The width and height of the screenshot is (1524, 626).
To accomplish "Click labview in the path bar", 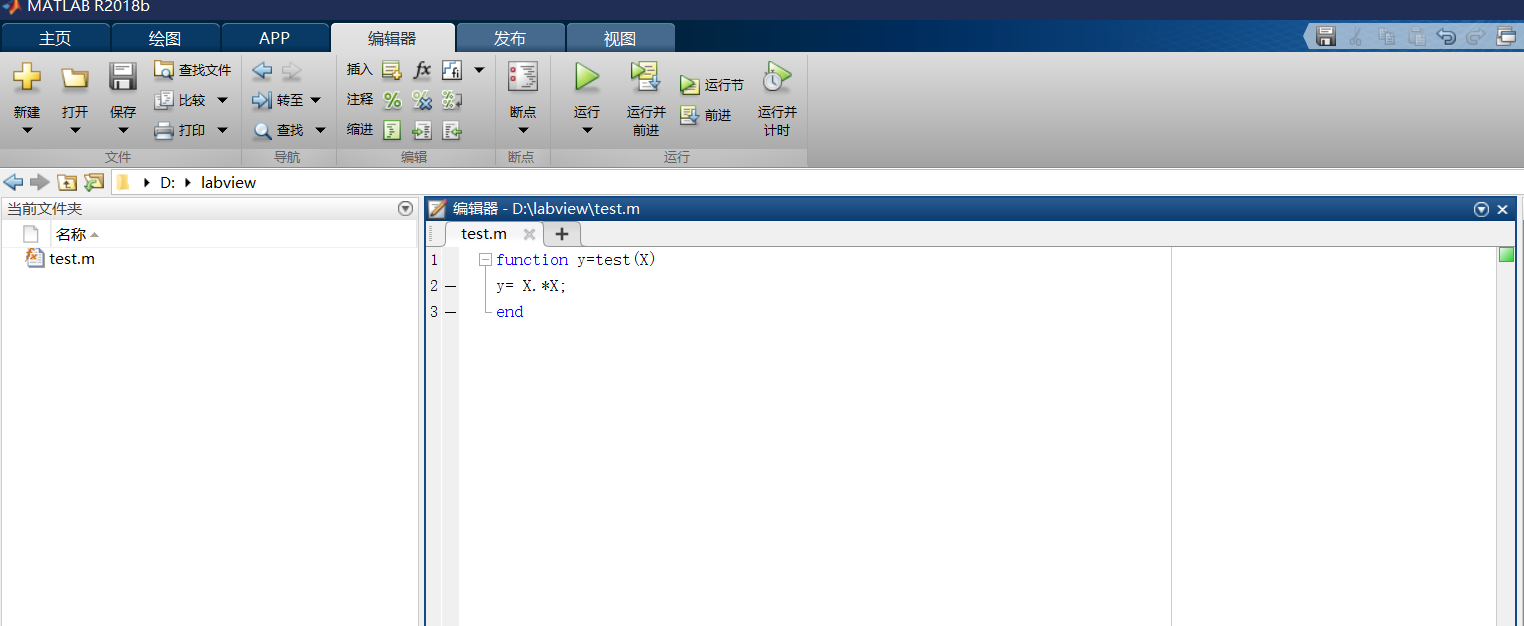I will 228,183.
